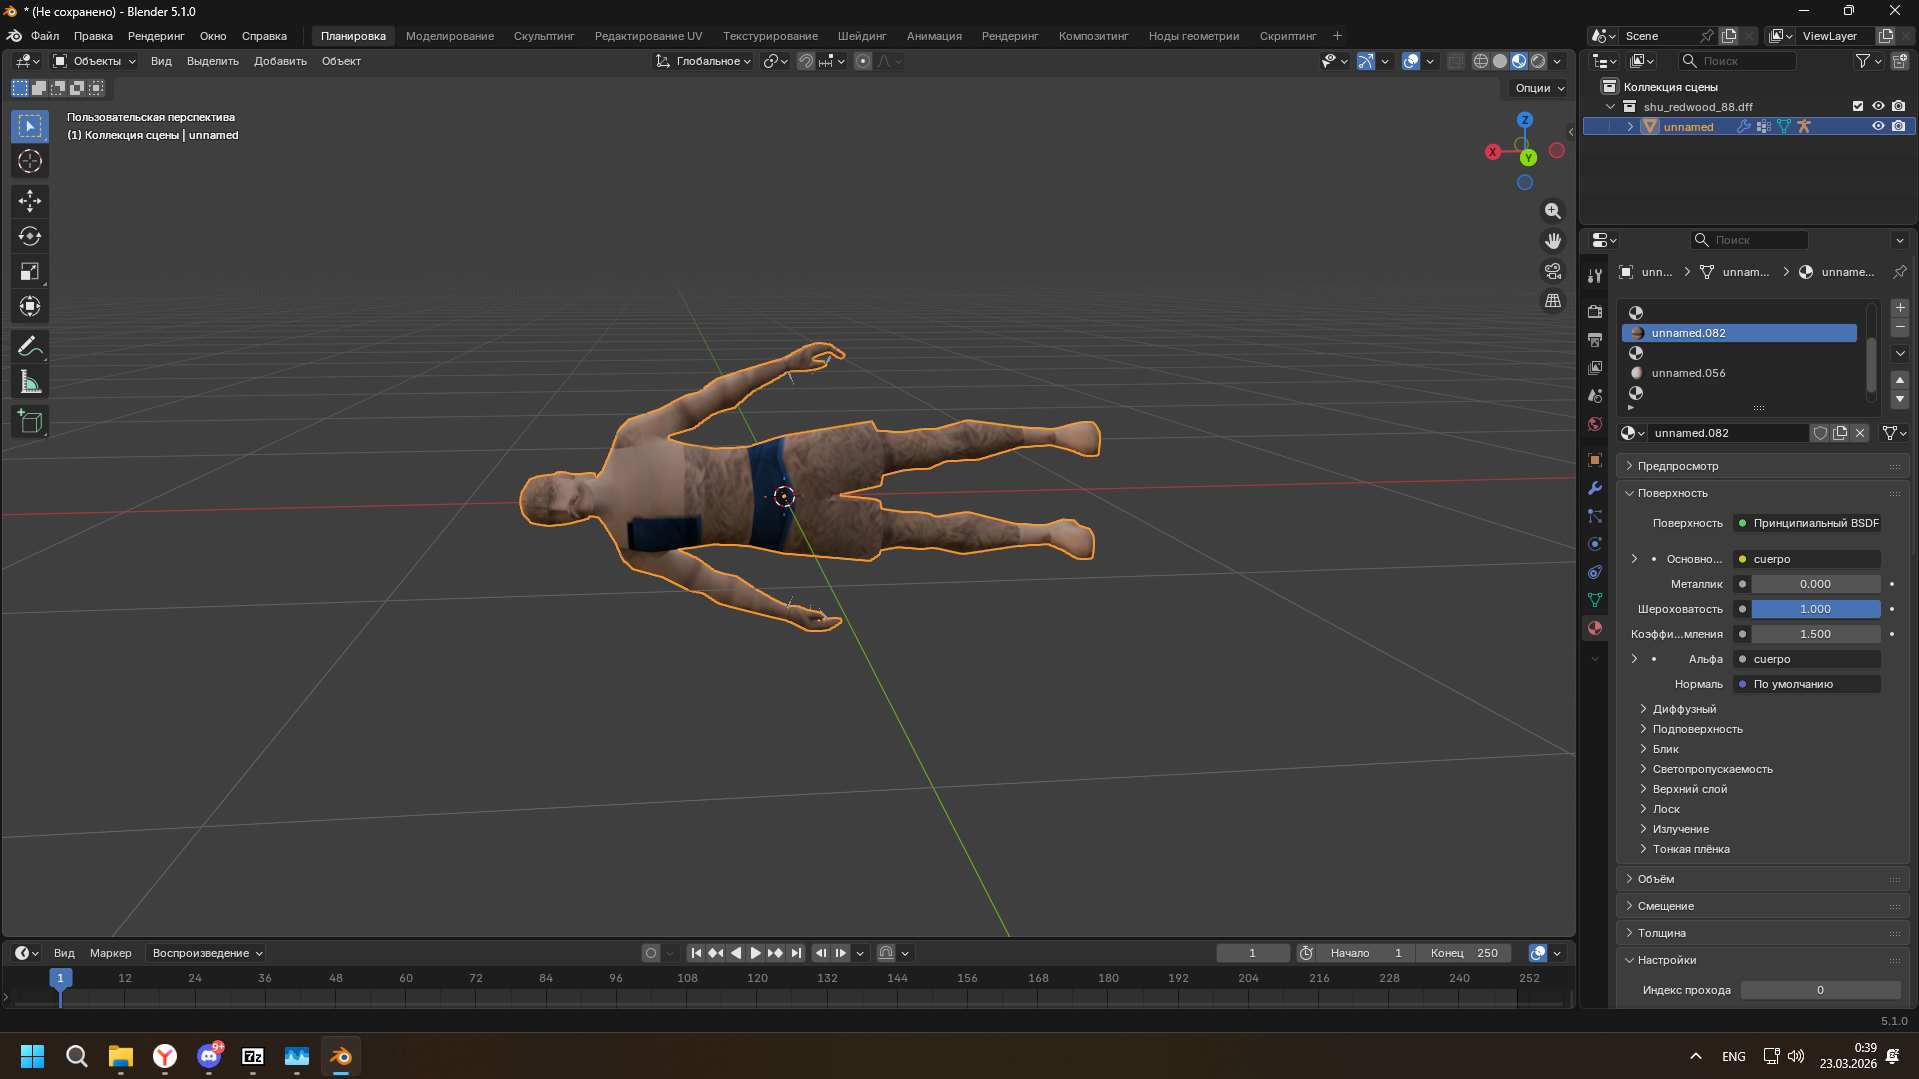Select the Measure tool

tap(30, 383)
